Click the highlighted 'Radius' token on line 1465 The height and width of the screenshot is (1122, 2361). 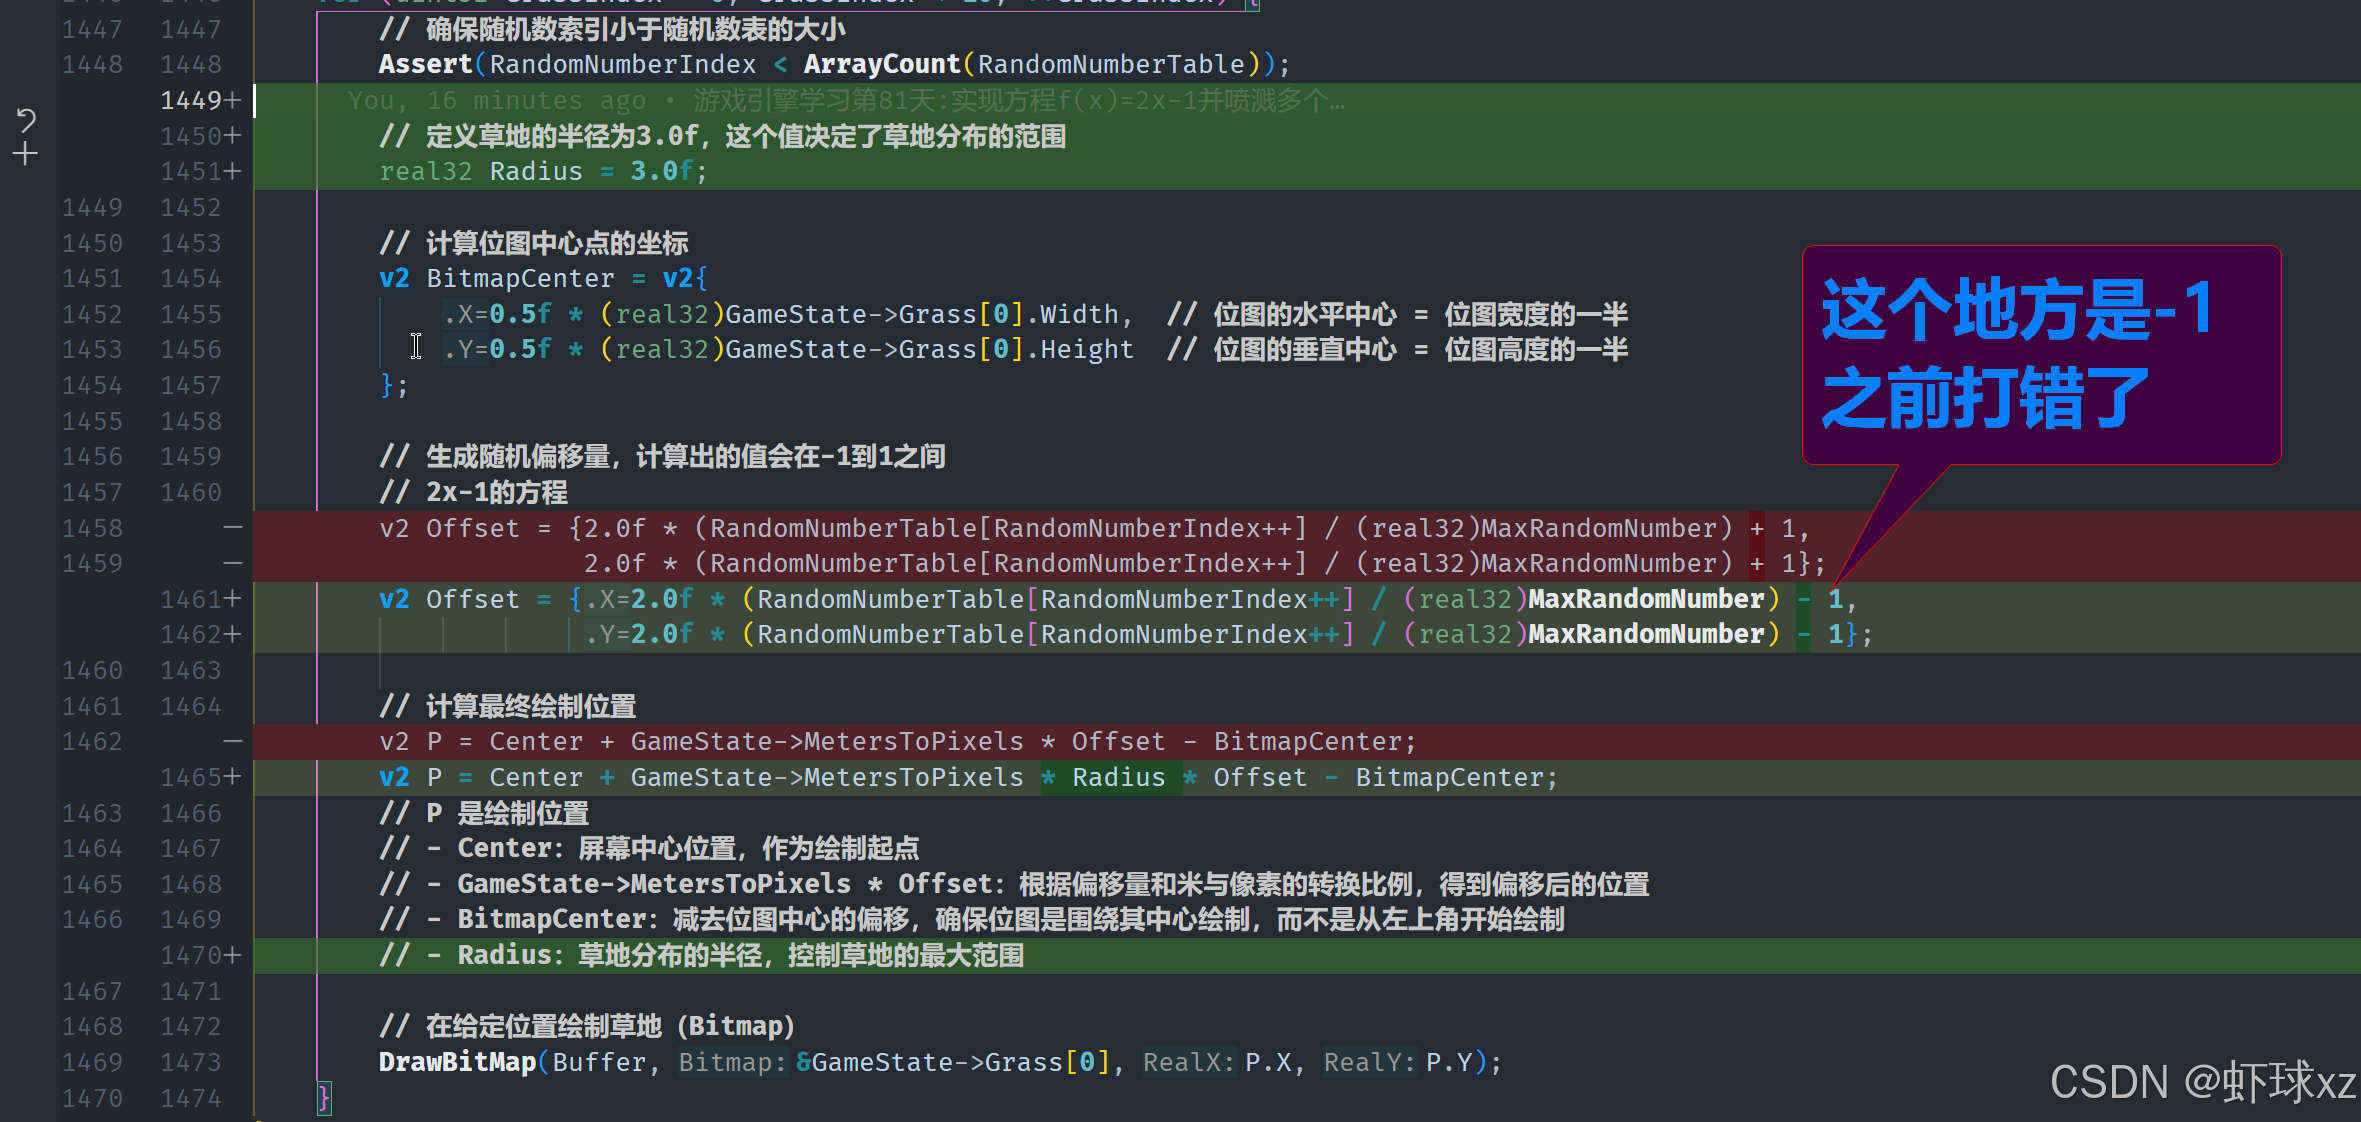click(1118, 777)
